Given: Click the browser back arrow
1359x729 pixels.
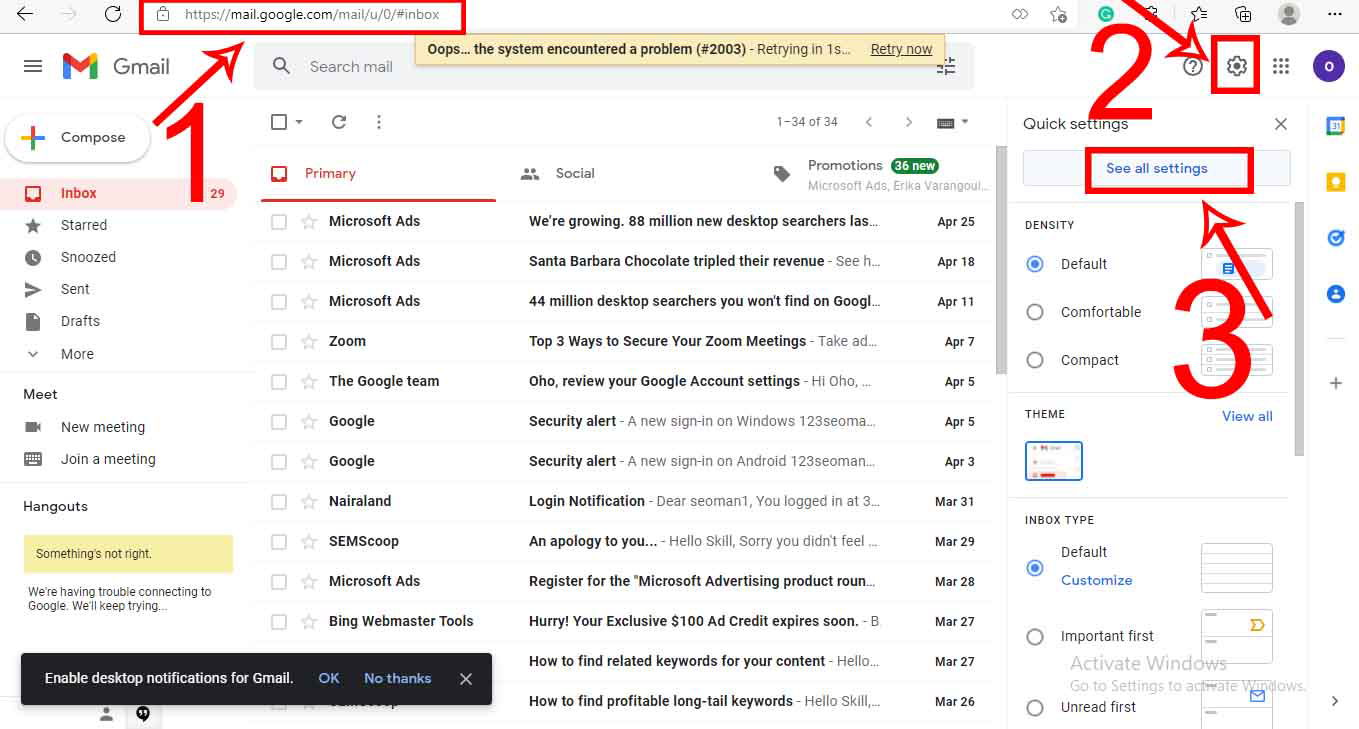Looking at the screenshot, I should pyautogui.click(x=25, y=14).
